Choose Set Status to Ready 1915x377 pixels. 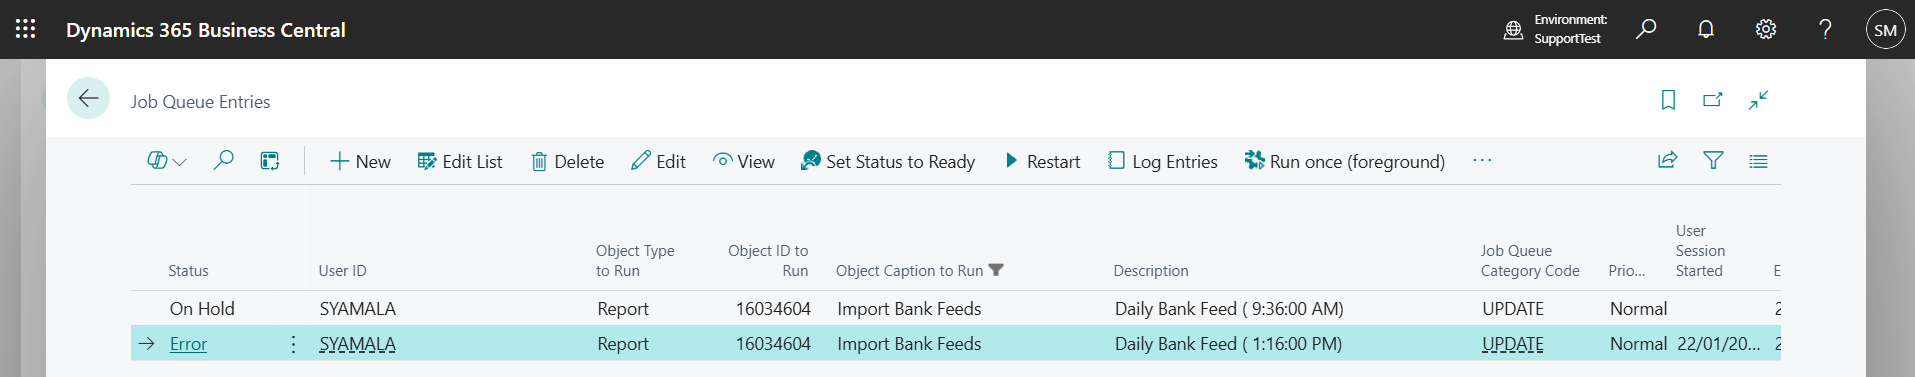(x=887, y=161)
